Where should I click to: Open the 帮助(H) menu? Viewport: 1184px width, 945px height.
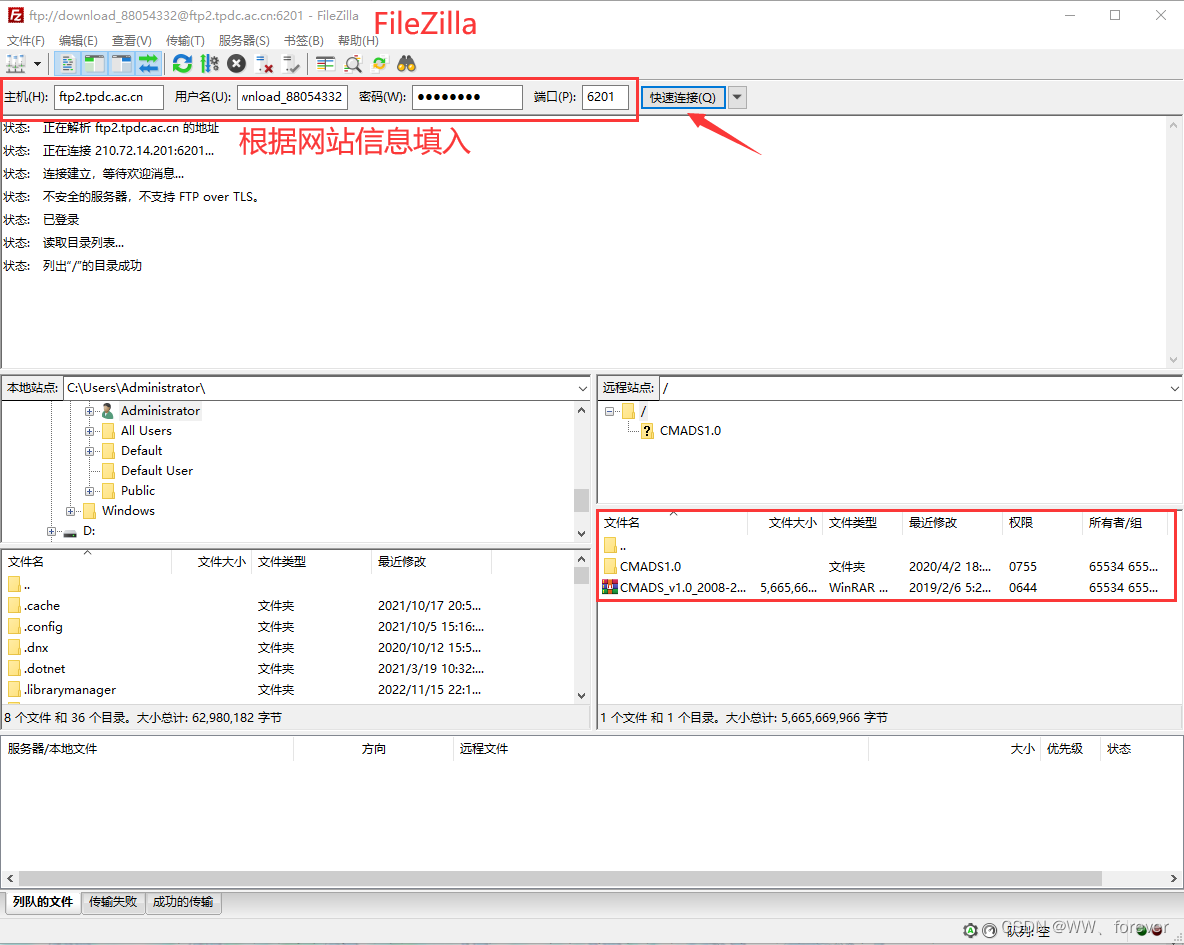(358, 40)
